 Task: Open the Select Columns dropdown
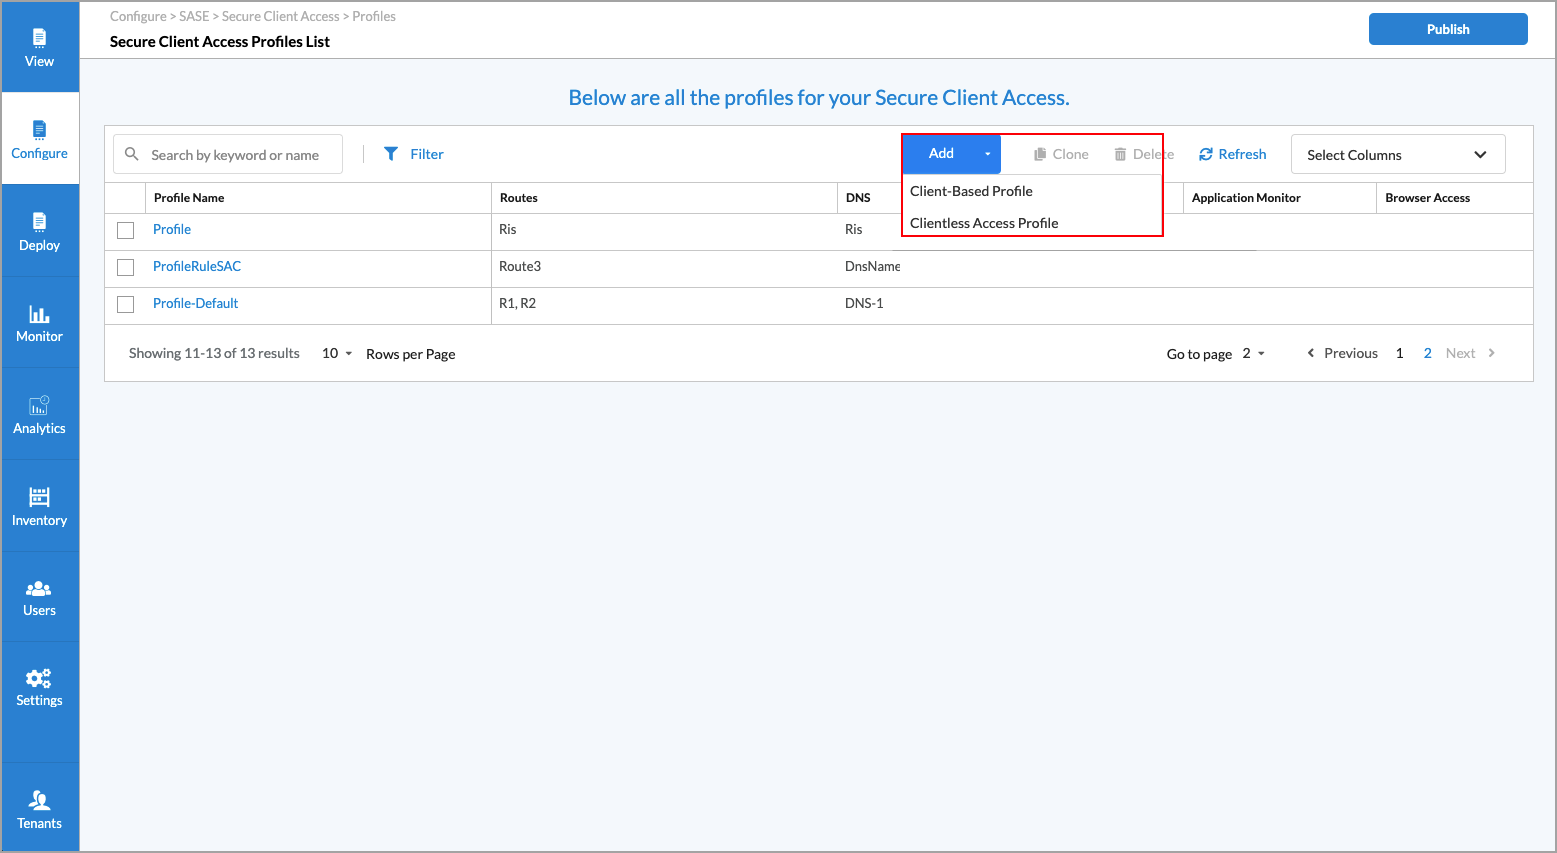point(1397,154)
